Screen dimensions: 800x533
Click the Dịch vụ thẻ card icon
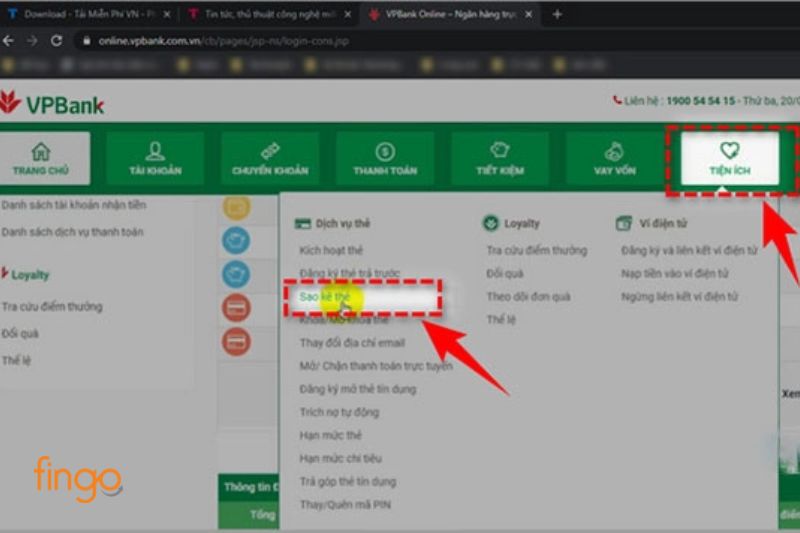click(303, 223)
